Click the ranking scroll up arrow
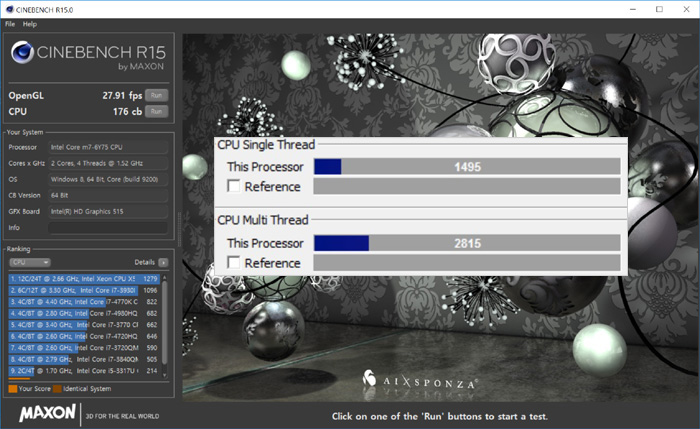700x429 pixels. tap(165, 278)
